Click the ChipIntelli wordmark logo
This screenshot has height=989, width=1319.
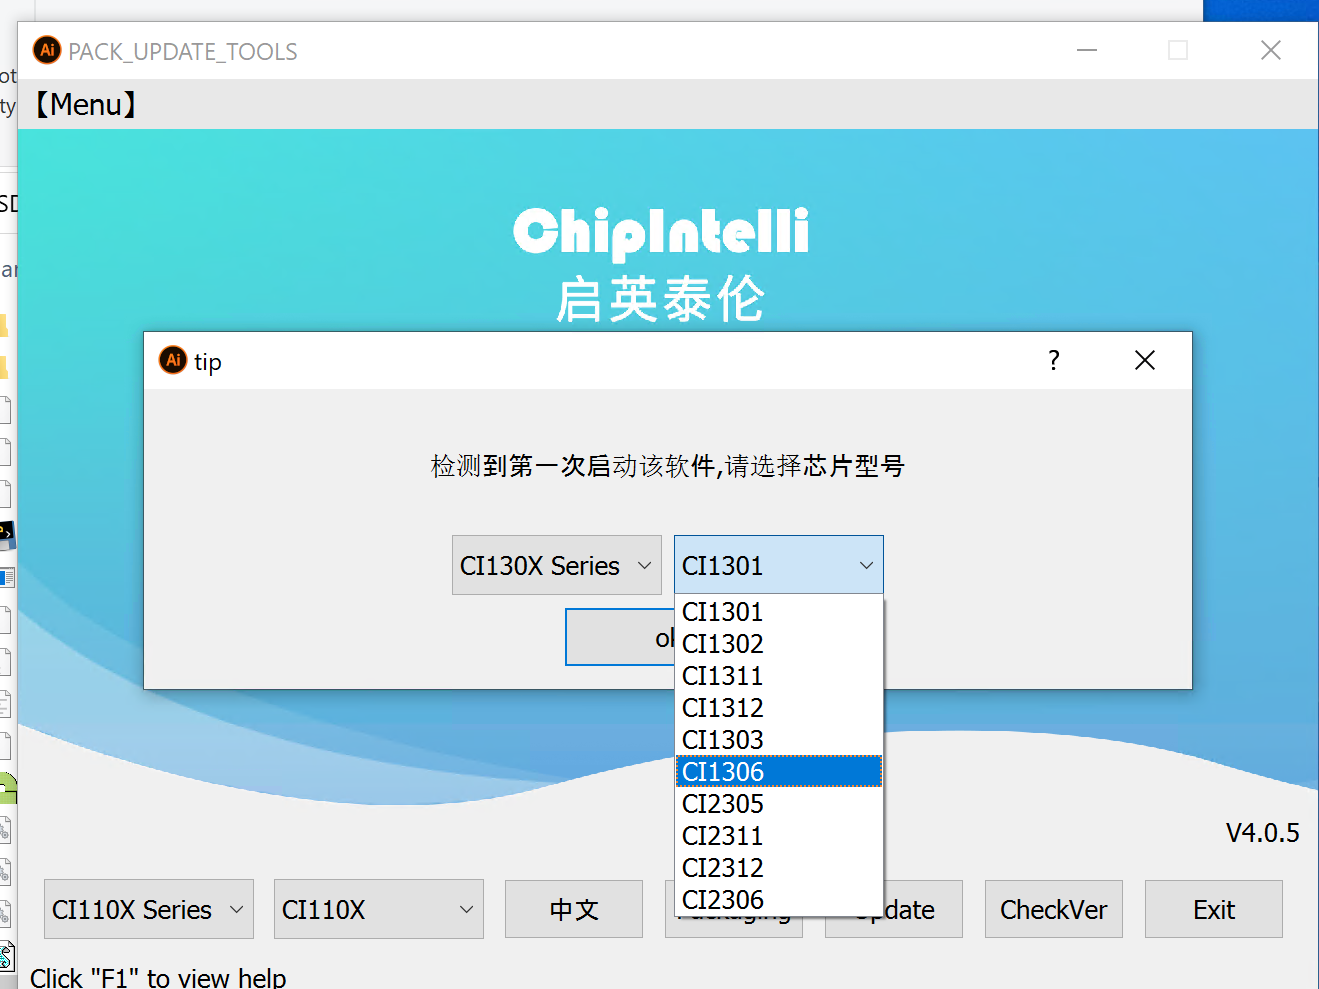(x=660, y=234)
